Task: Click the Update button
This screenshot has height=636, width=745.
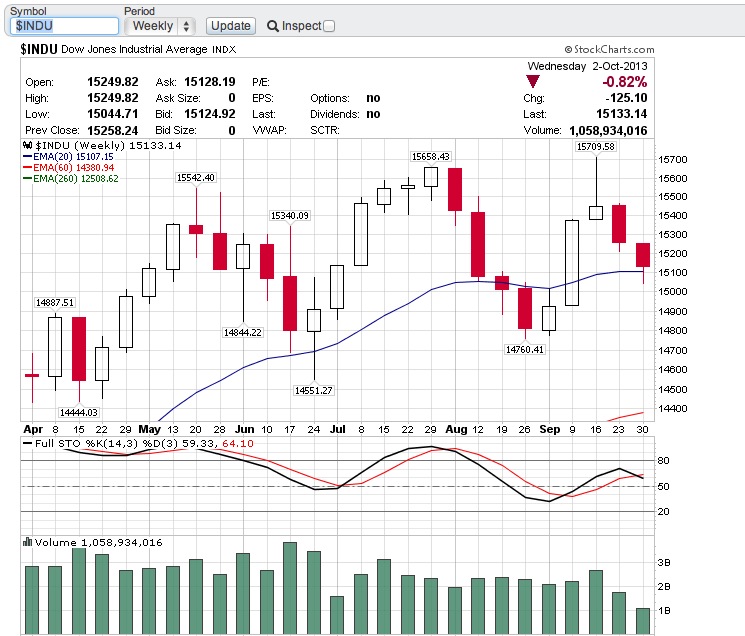Action: click(x=230, y=26)
